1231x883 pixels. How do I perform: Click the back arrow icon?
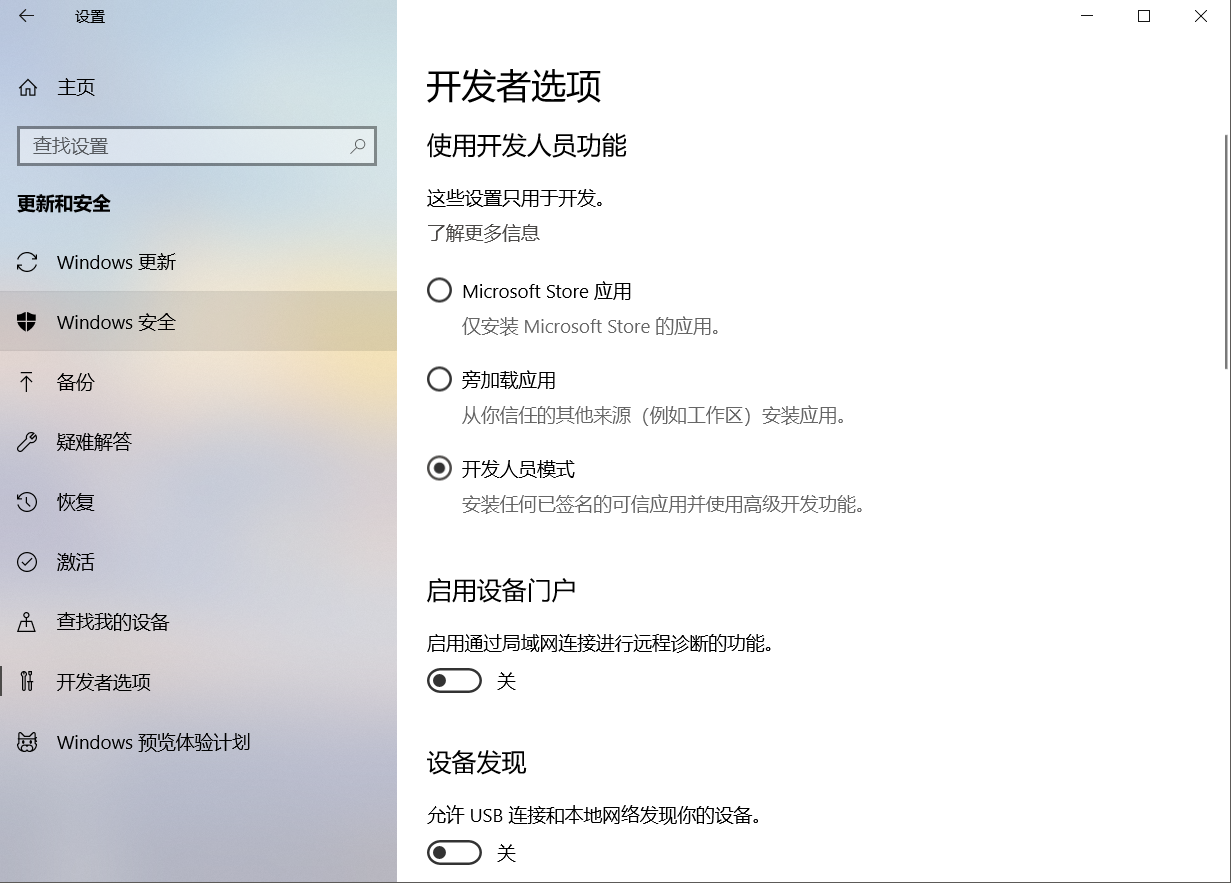[x=26, y=16]
